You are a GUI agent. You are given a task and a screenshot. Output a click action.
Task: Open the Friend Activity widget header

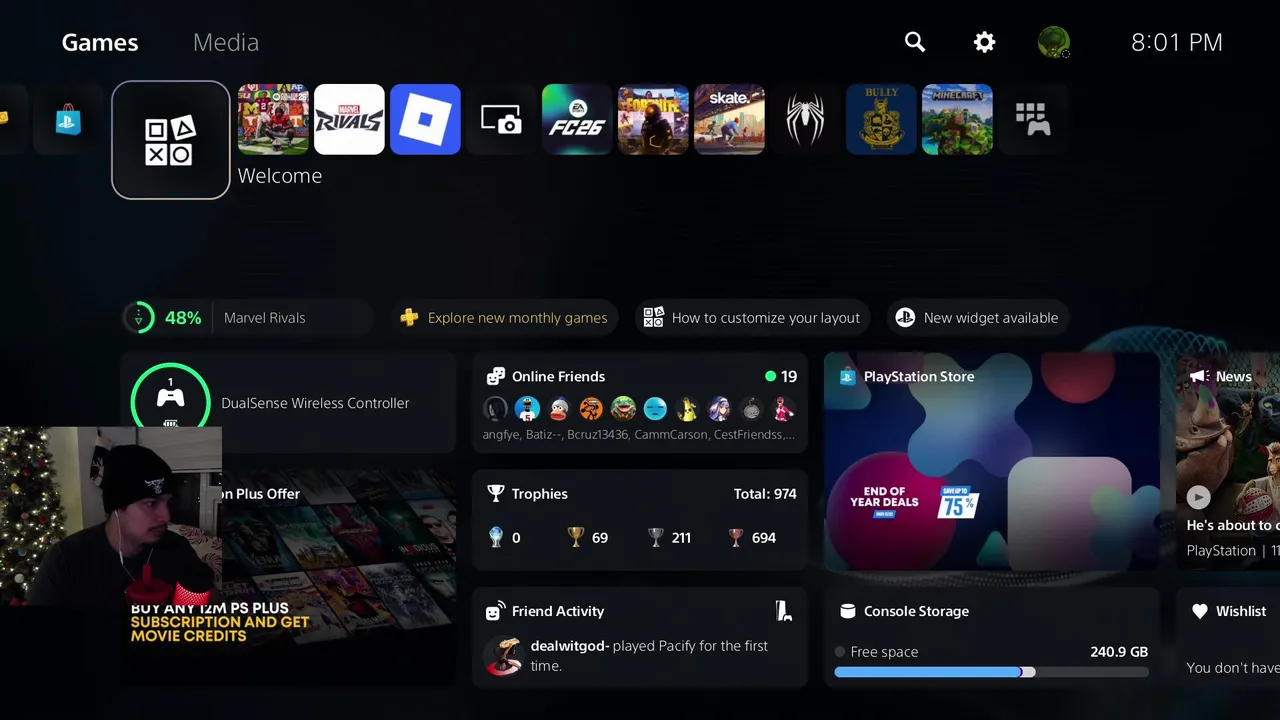click(558, 611)
